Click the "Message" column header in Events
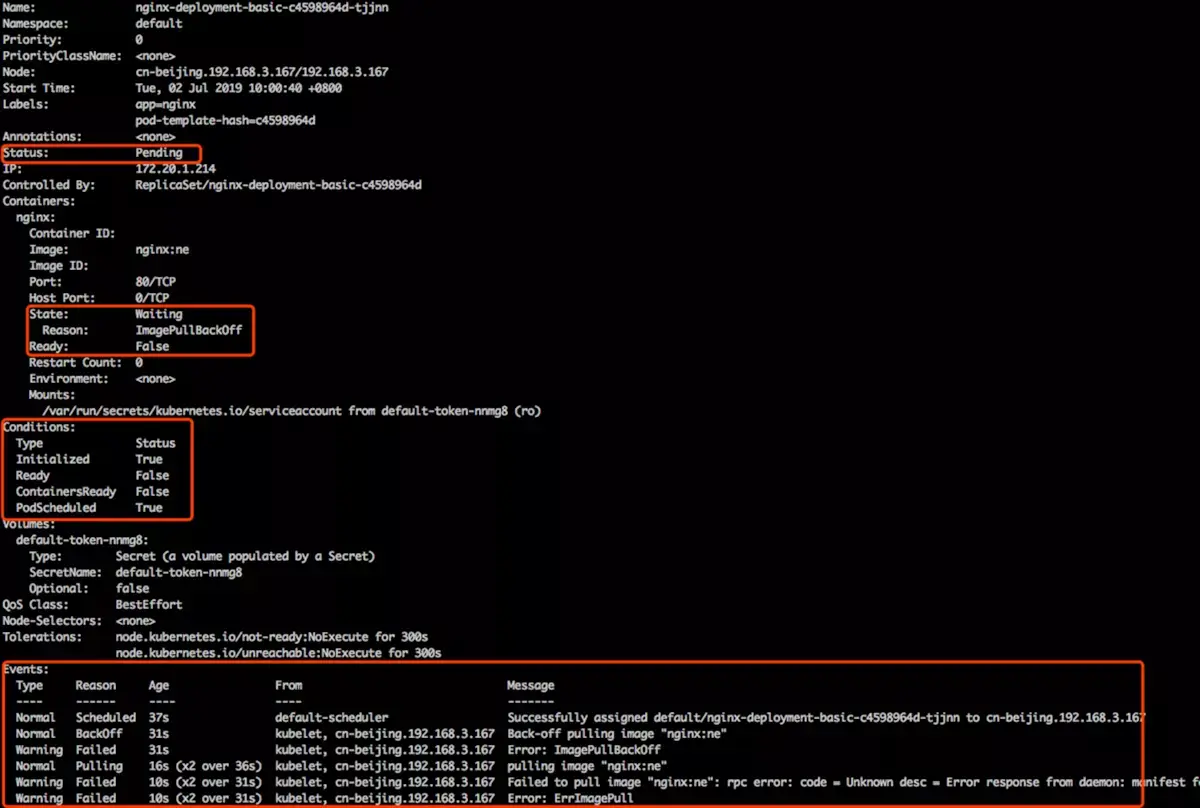Viewport: 1200px width, 808px height. pyautogui.click(x=531, y=685)
